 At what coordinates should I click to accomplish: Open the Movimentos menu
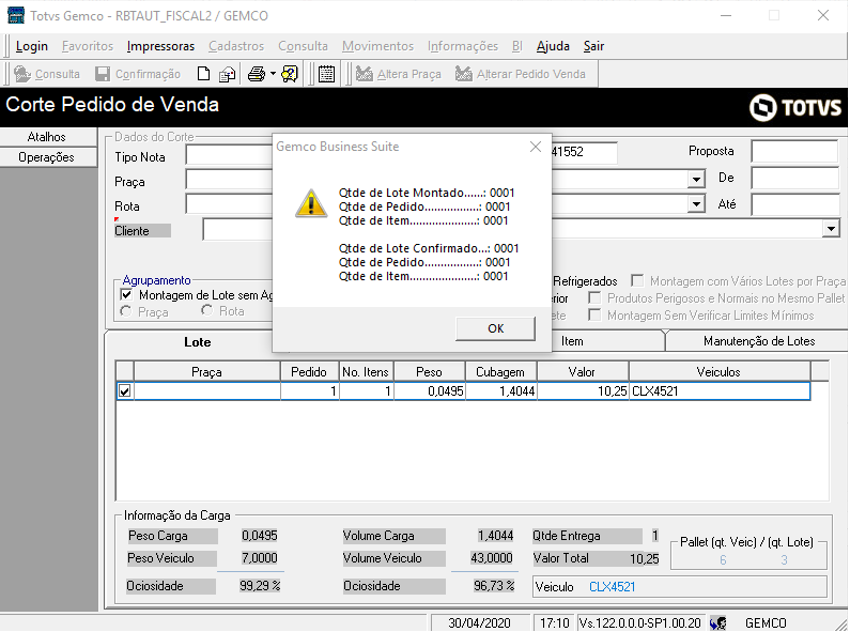[377, 47]
